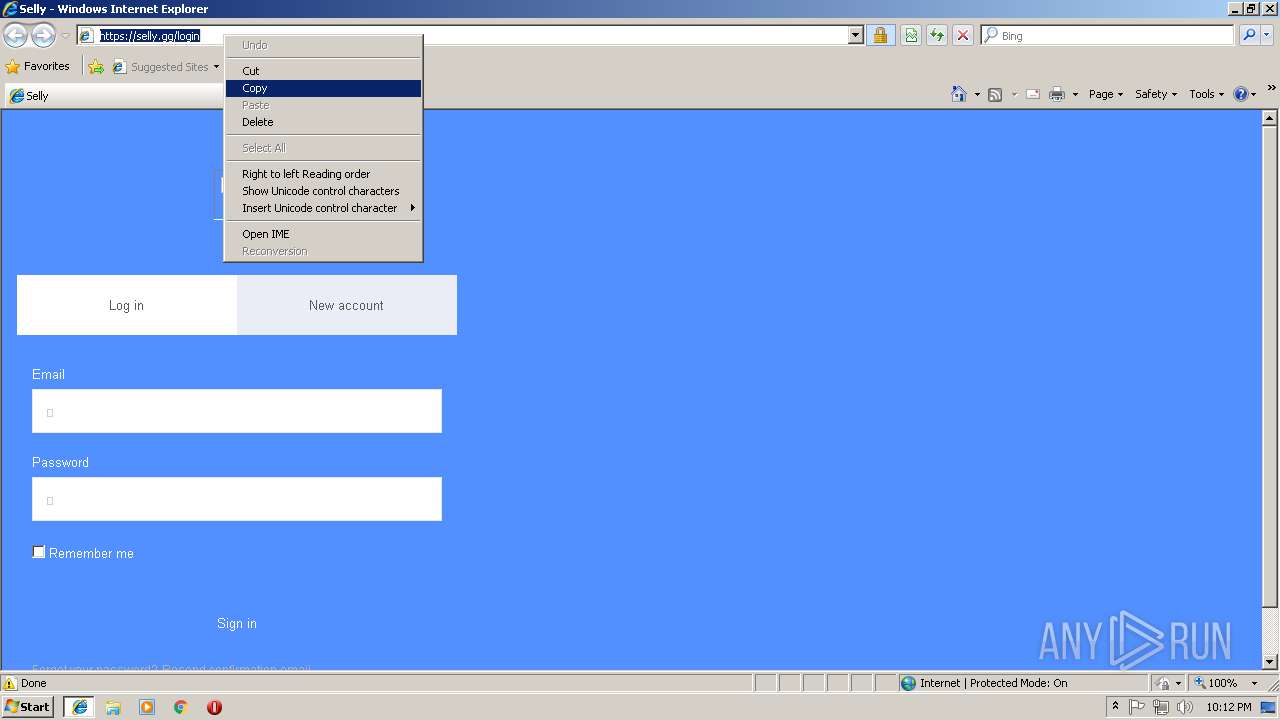Tick the Remember me checkbox

pyautogui.click(x=39, y=552)
